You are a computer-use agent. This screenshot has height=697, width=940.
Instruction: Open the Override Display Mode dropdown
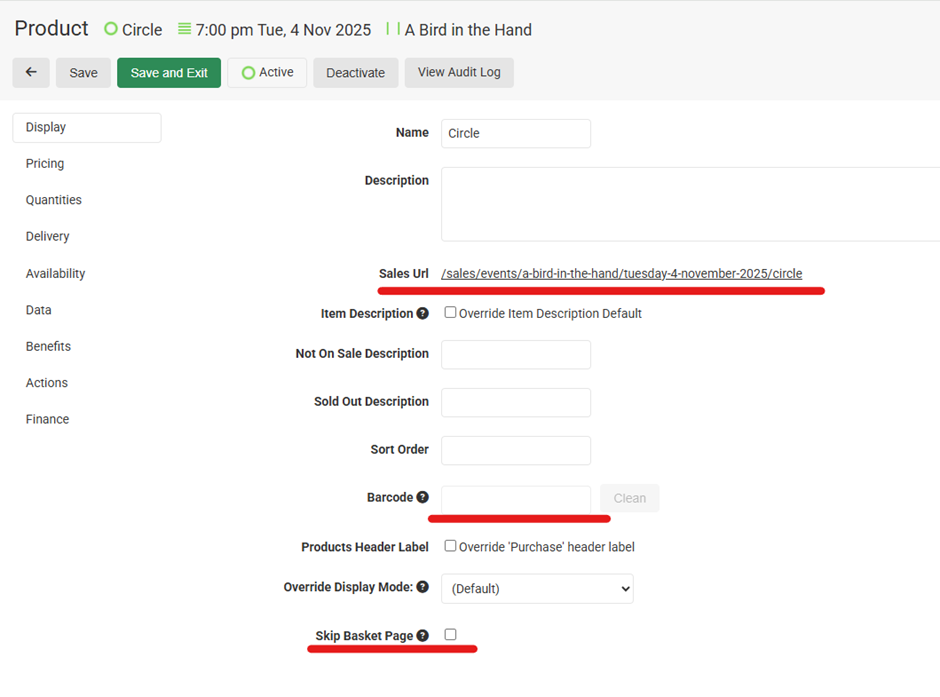coord(537,589)
